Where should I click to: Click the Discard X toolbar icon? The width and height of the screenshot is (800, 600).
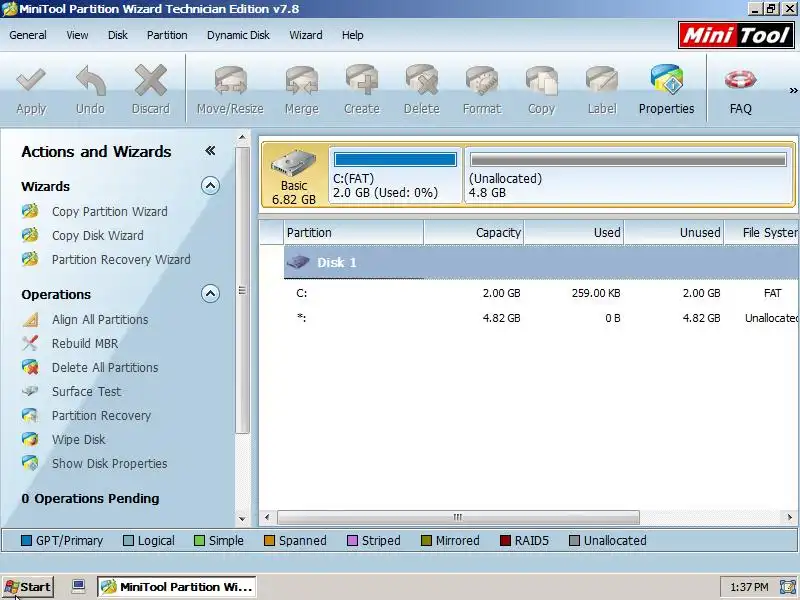click(151, 81)
